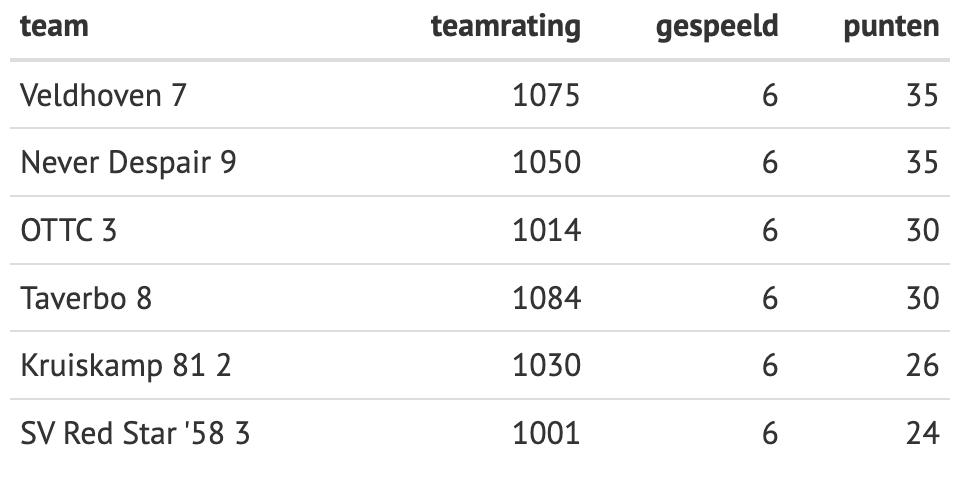Open Taverbo 8 team entry
Image resolution: width=968 pixels, height=480 pixels.
click(x=86, y=299)
